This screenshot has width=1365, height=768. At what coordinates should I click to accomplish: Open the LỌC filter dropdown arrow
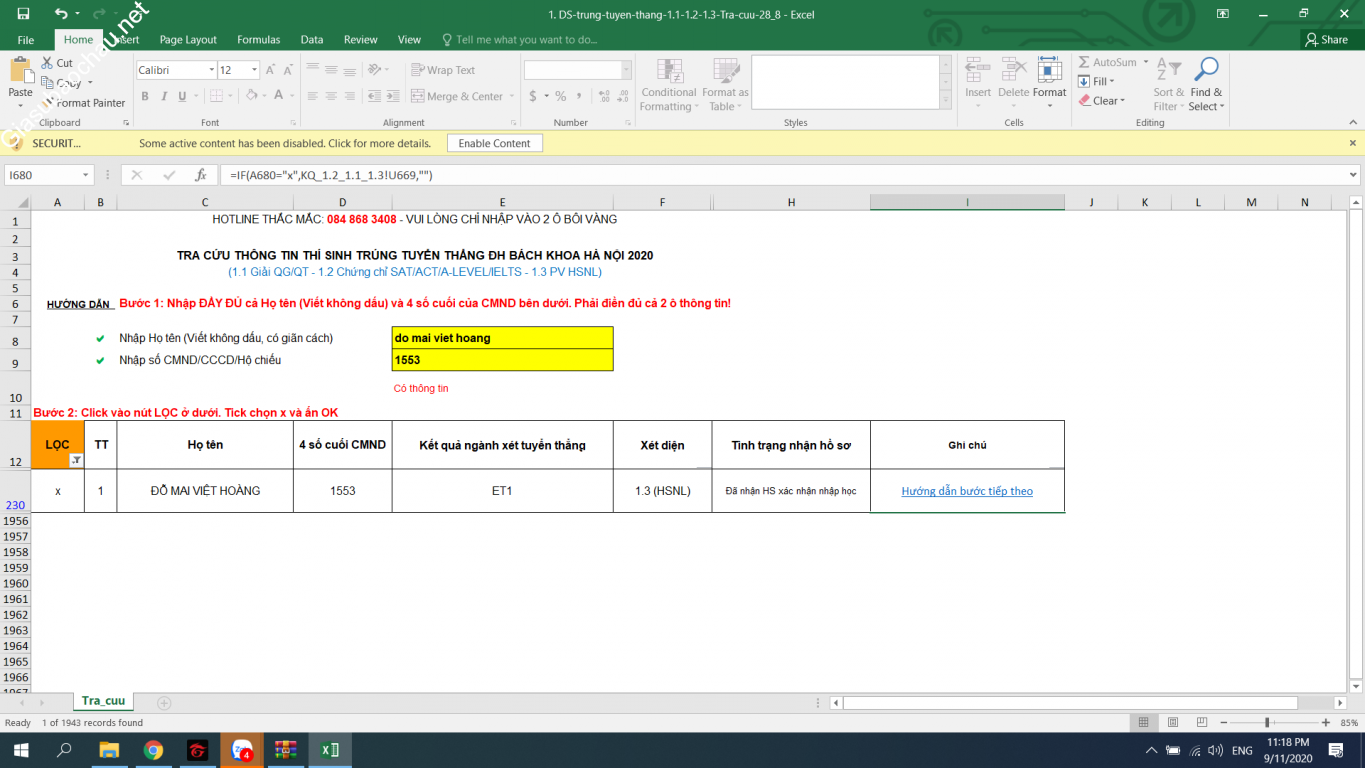coord(76,460)
